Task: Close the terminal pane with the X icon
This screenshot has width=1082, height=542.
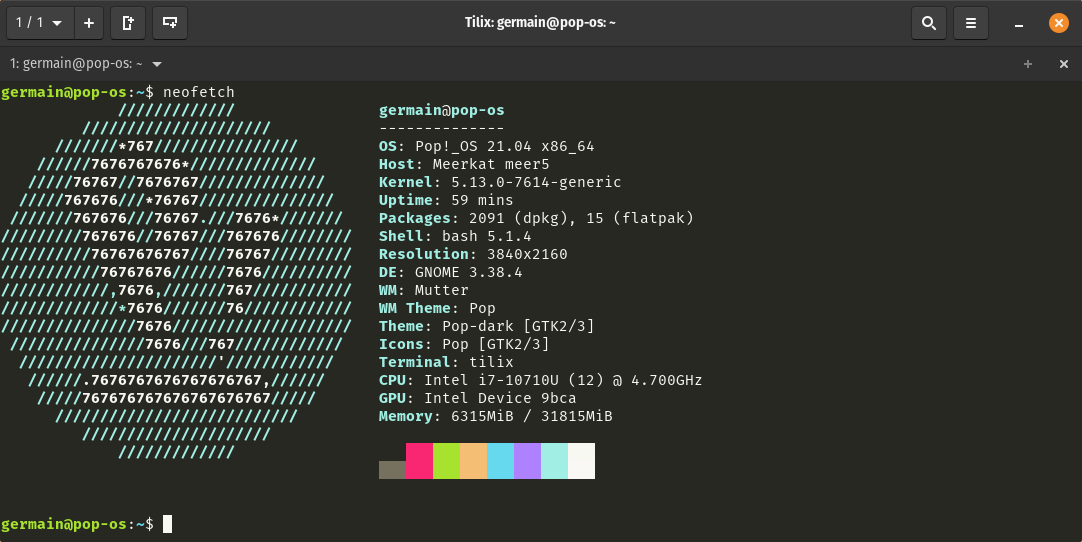Action: pyautogui.click(x=1063, y=64)
